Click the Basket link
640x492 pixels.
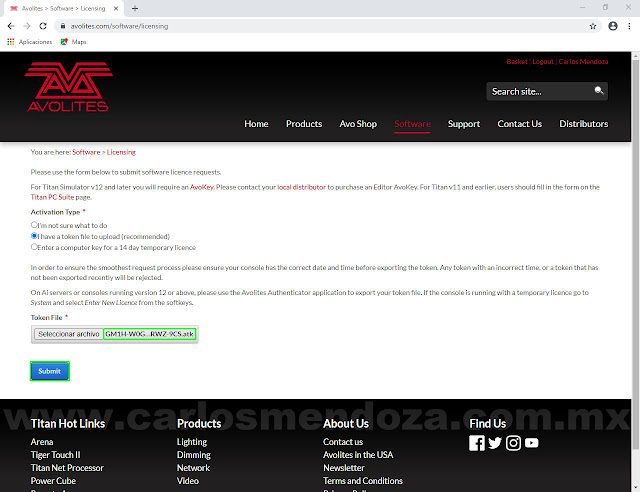pos(517,62)
